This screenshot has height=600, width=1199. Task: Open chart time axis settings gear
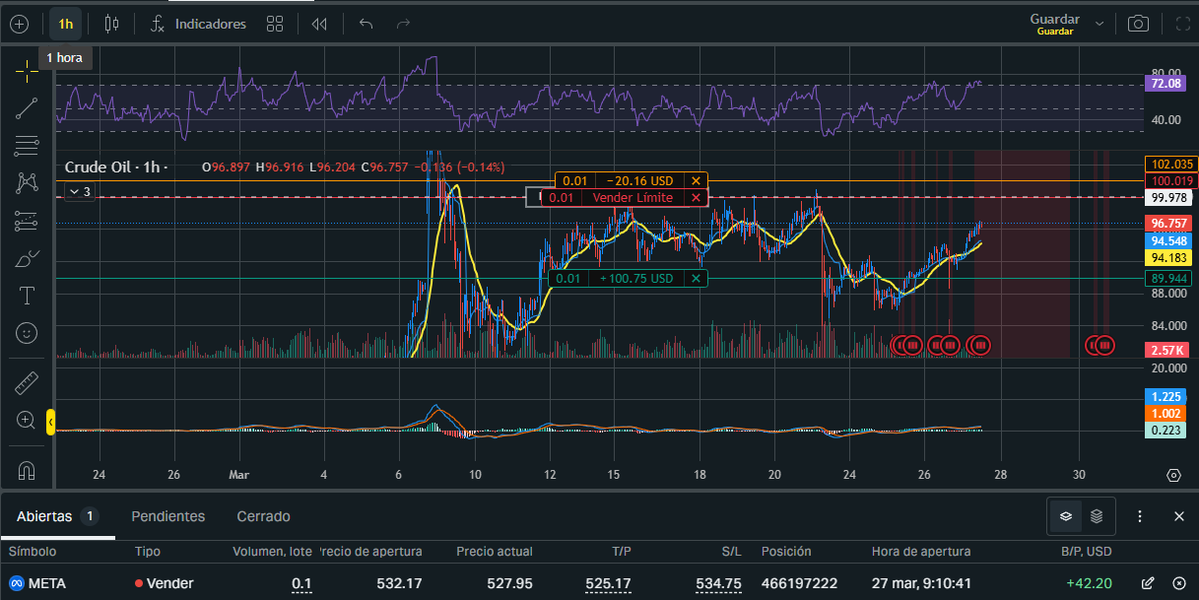[1174, 475]
